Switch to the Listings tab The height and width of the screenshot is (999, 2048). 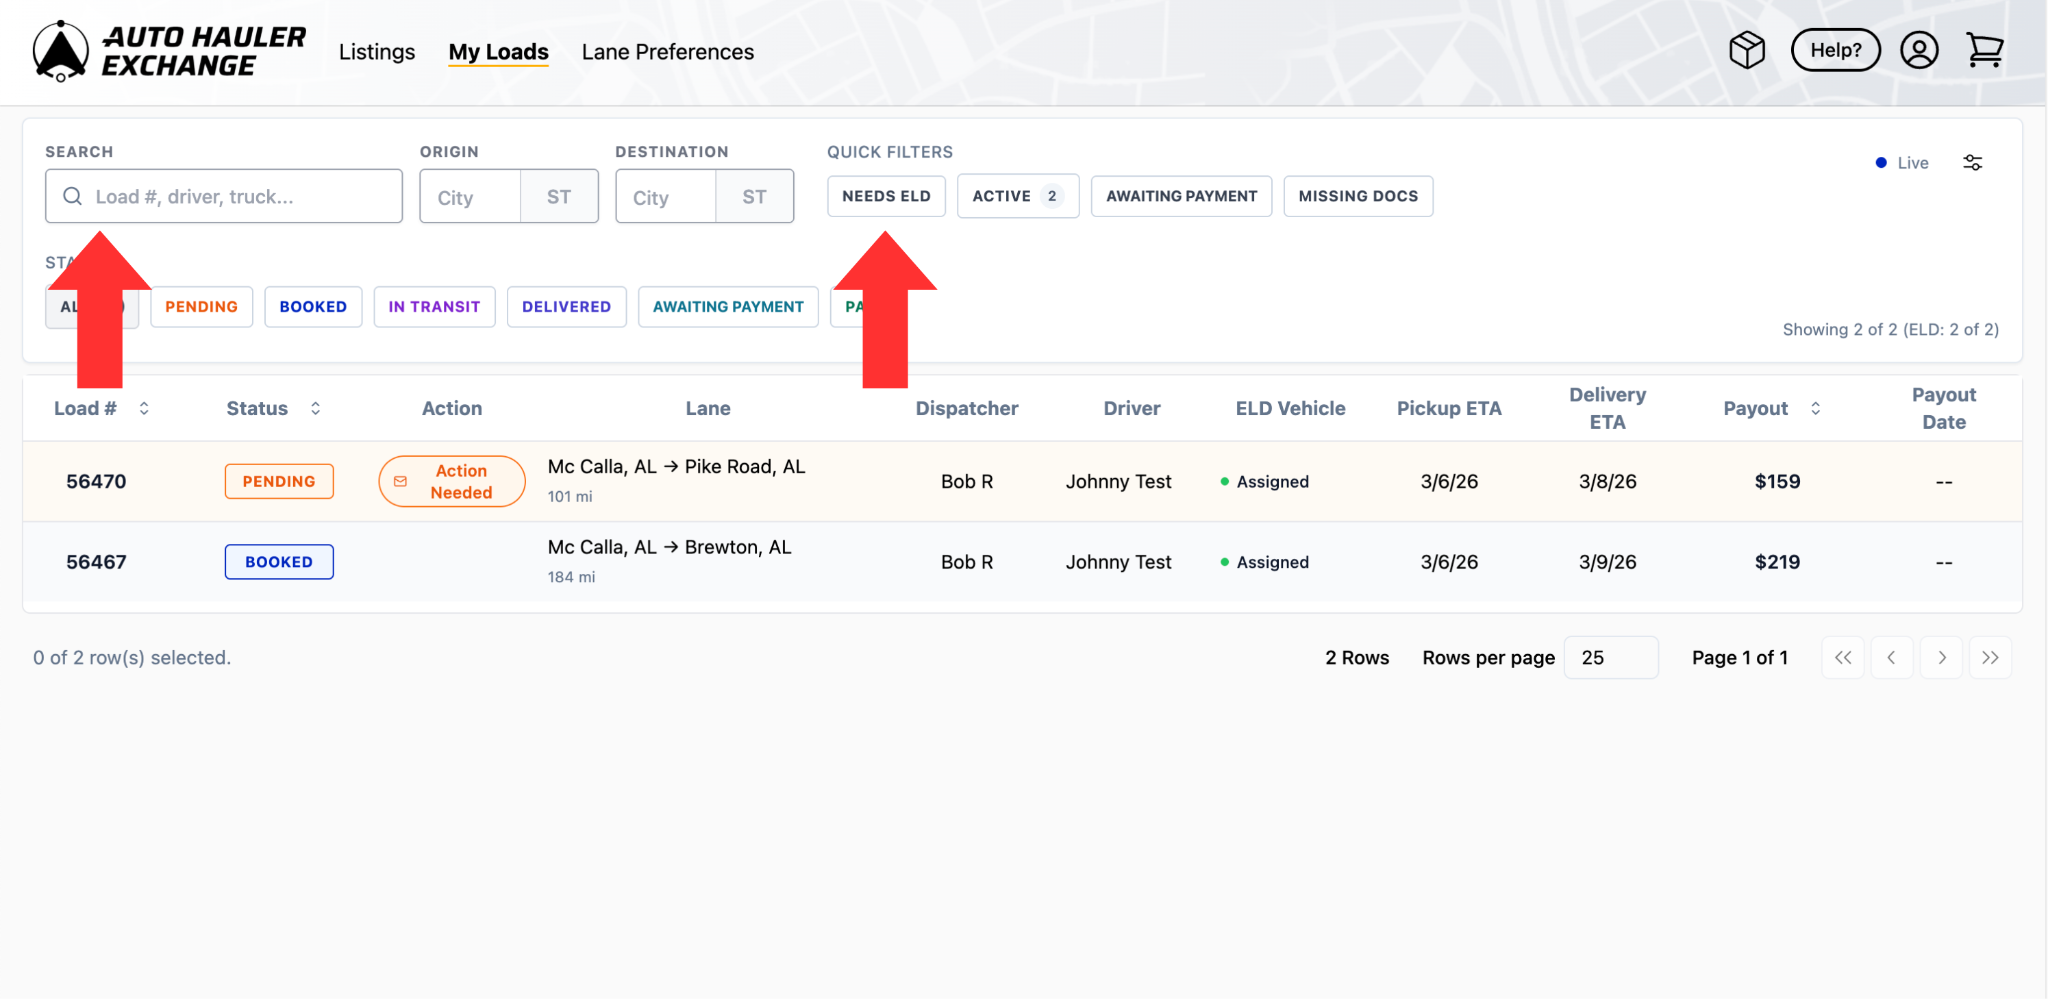[376, 52]
